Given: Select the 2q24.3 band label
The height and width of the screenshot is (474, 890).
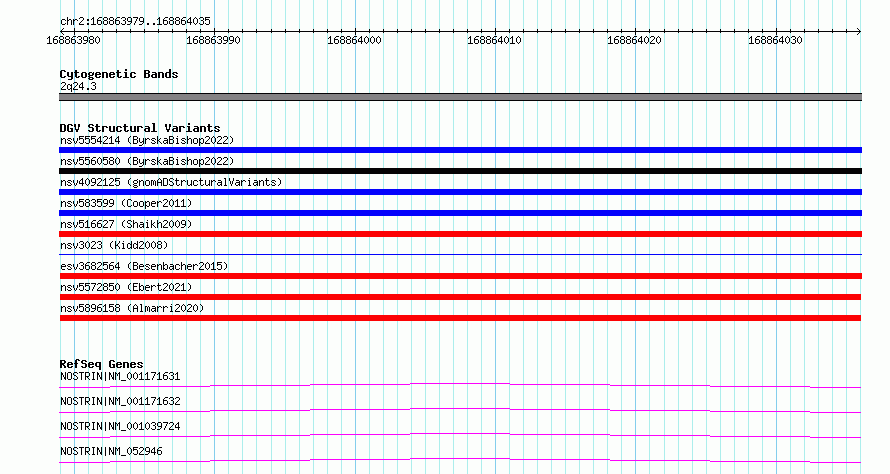Looking at the screenshot, I should tap(78, 86).
